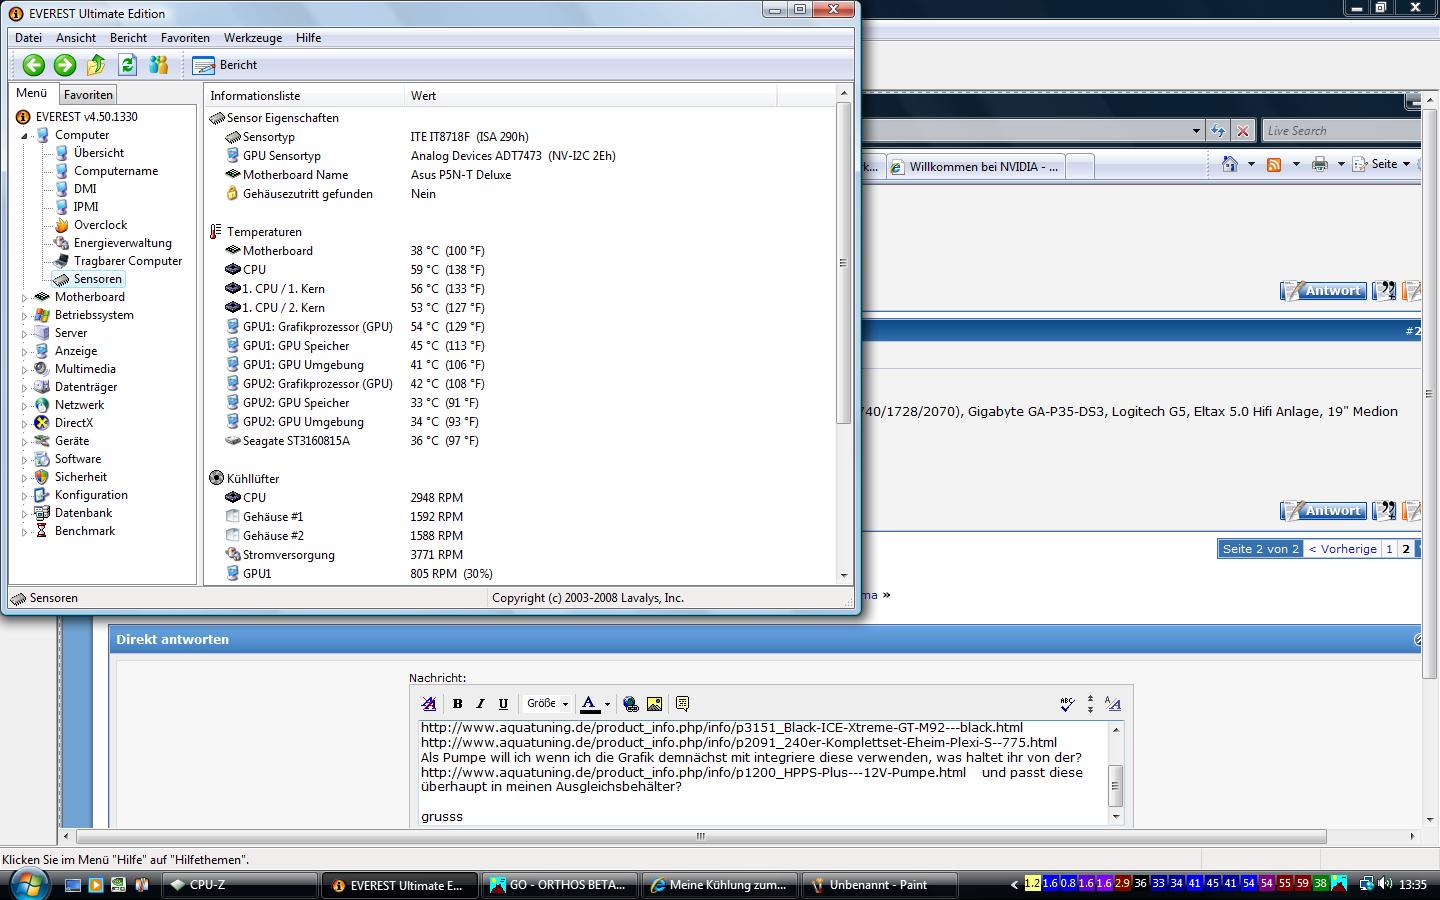This screenshot has width=1440, height=900.
Task: Toggle underline in reply editor
Action: (503, 704)
